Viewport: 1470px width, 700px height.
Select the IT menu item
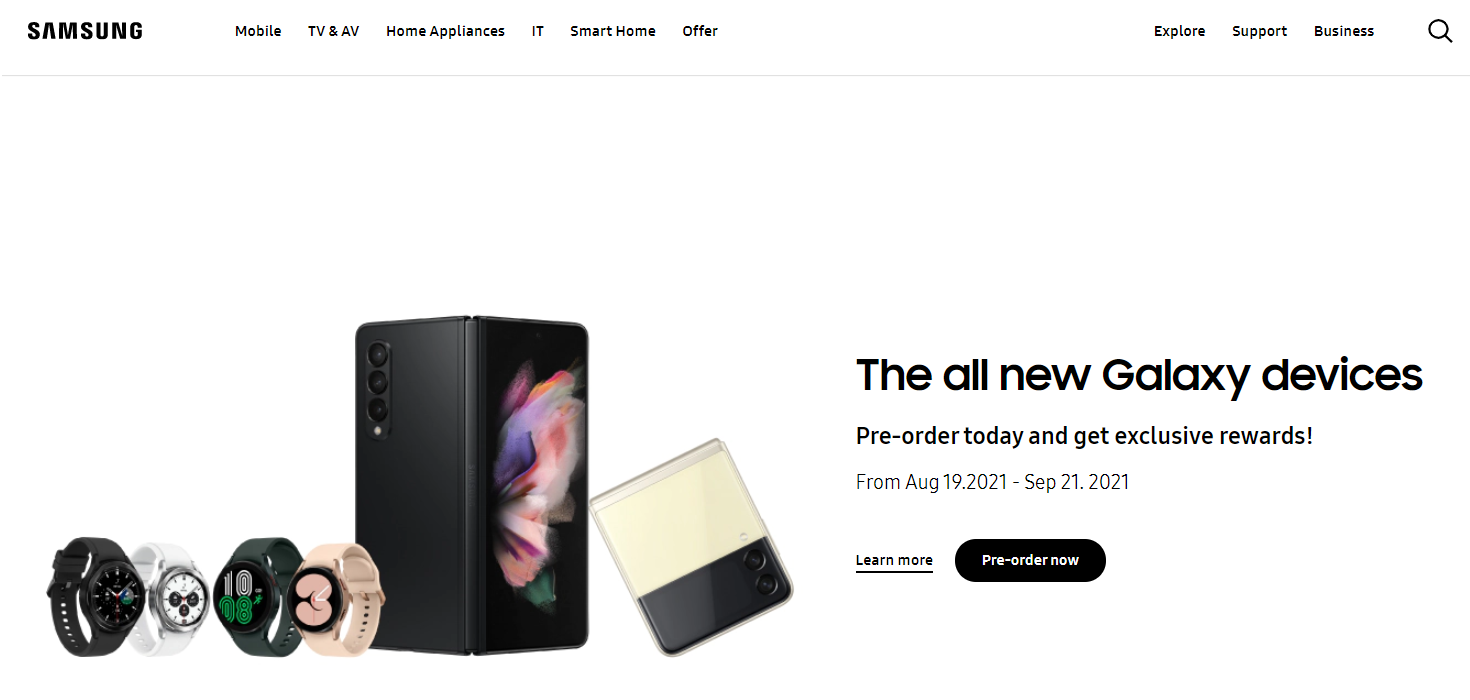(x=538, y=31)
